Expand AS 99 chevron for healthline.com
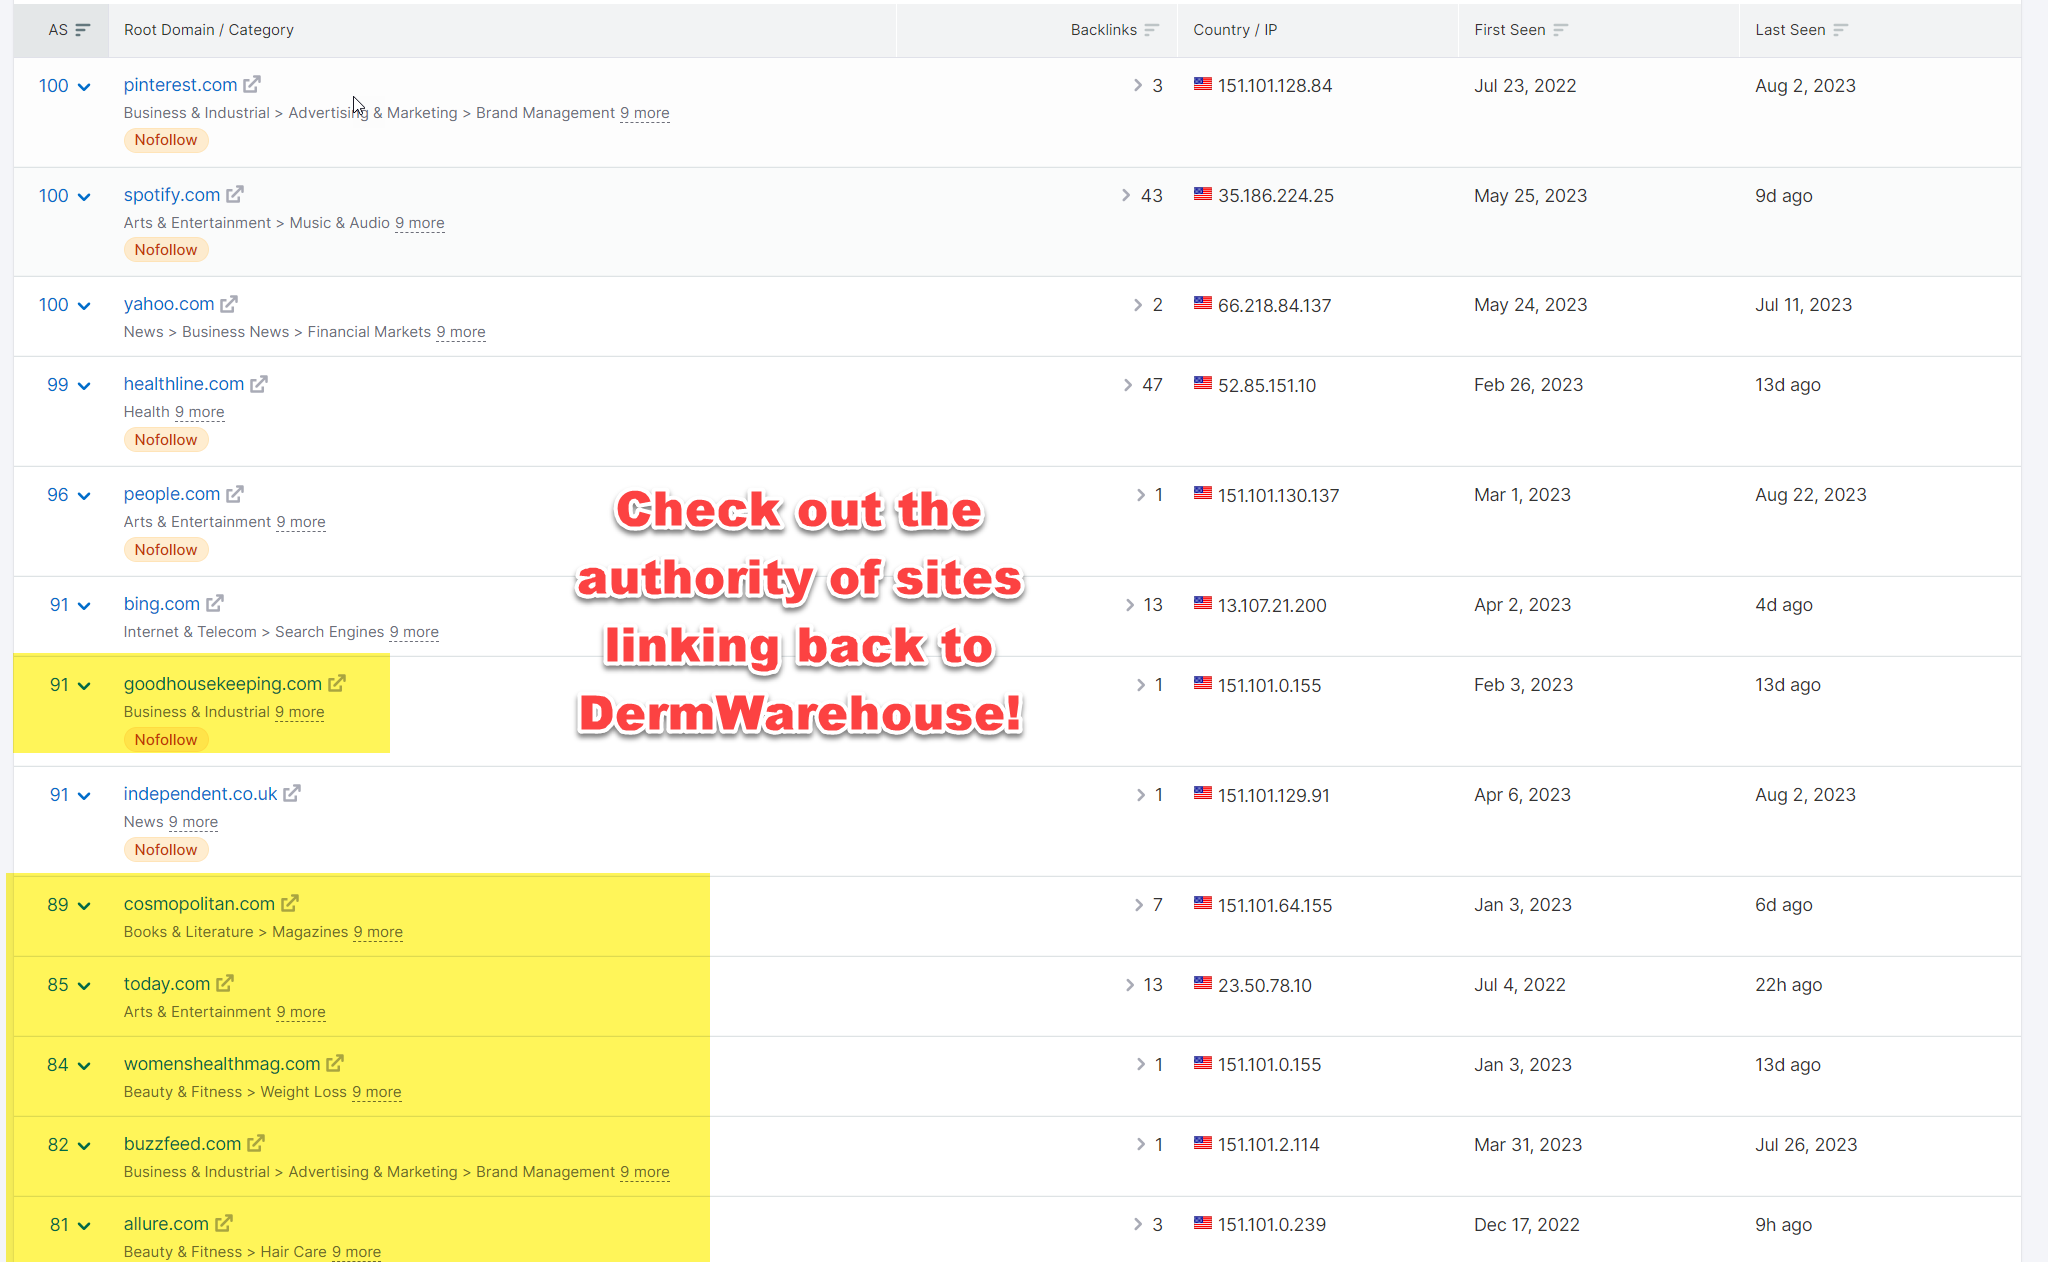 tap(84, 386)
